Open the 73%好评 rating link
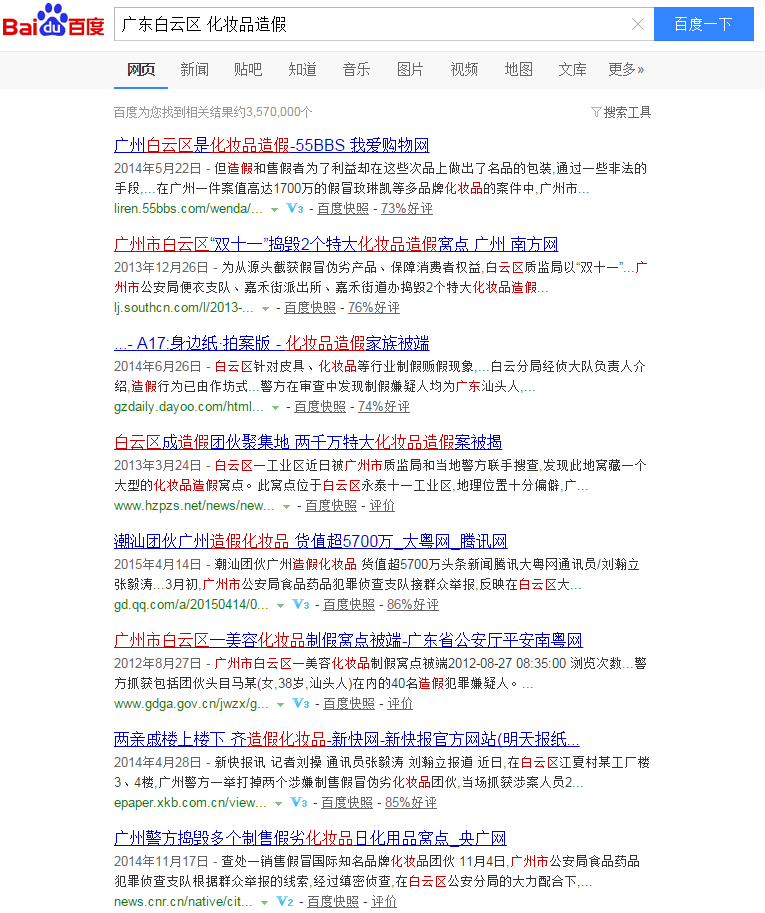 407,208
